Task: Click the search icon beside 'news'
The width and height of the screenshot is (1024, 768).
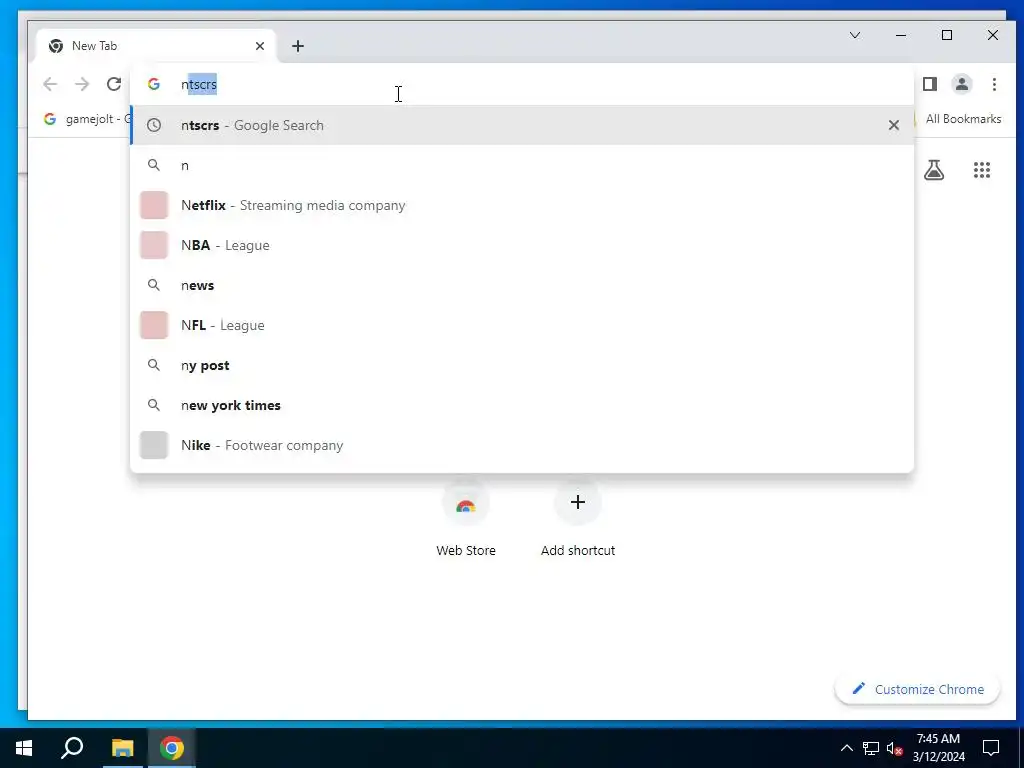Action: coord(154,285)
